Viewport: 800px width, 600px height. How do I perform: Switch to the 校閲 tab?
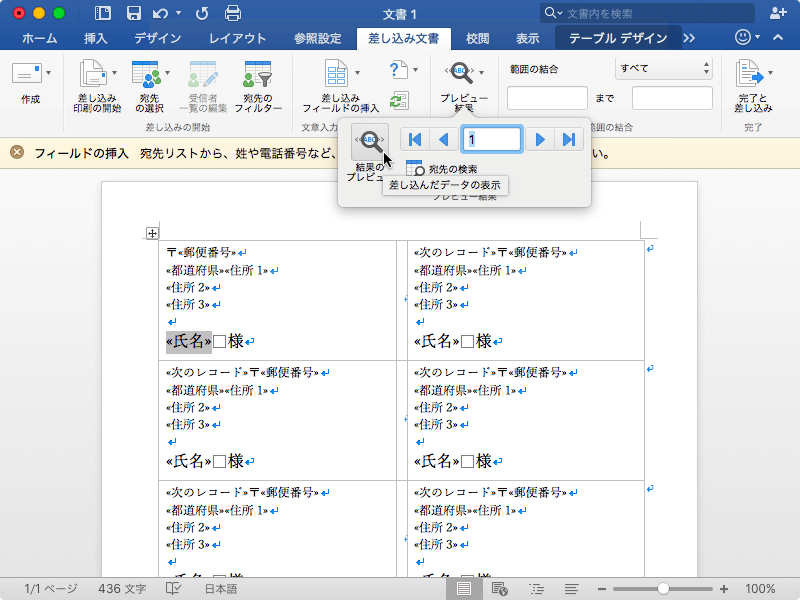pyautogui.click(x=478, y=38)
